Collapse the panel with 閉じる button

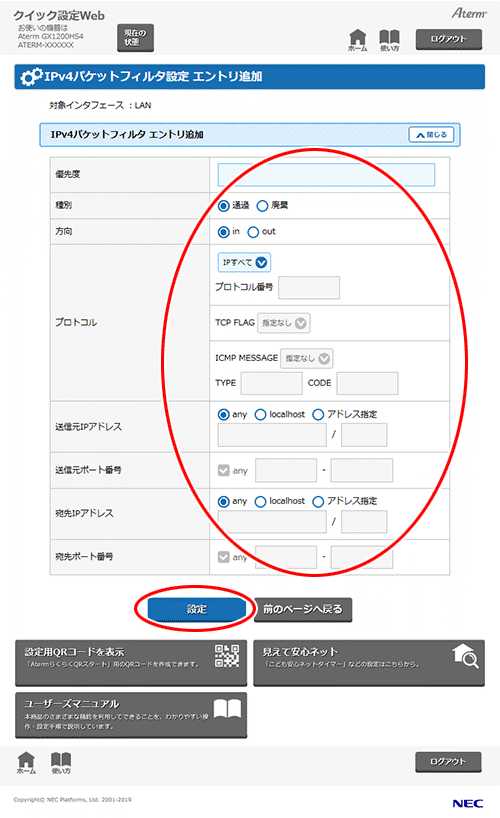pos(431,135)
